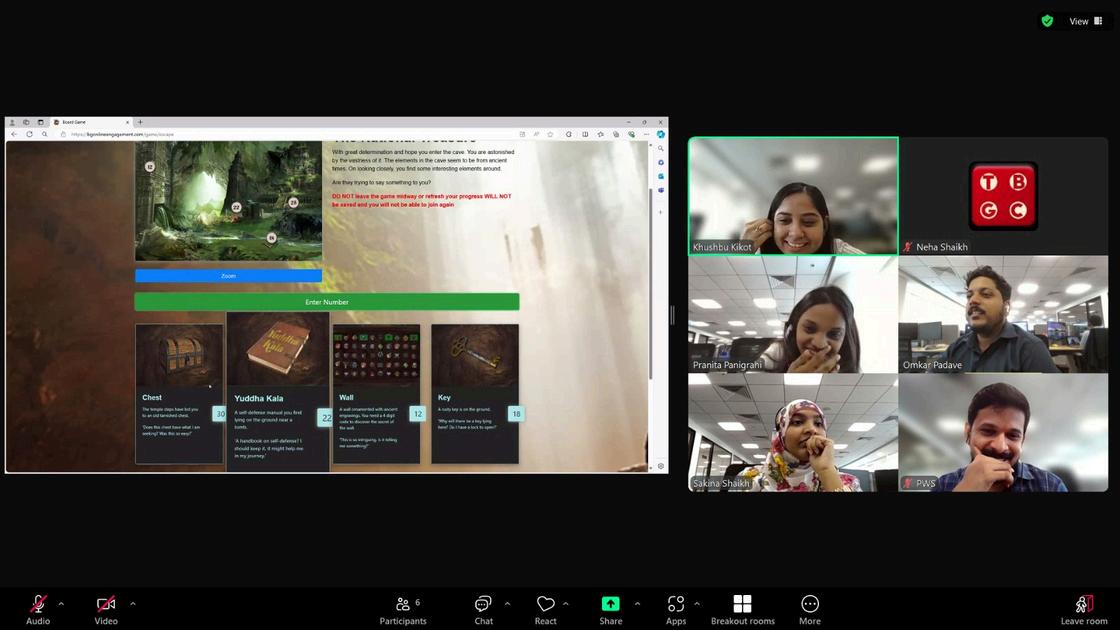Select Pranita Panigrahi's video tile
1120x630 pixels.
click(793, 314)
